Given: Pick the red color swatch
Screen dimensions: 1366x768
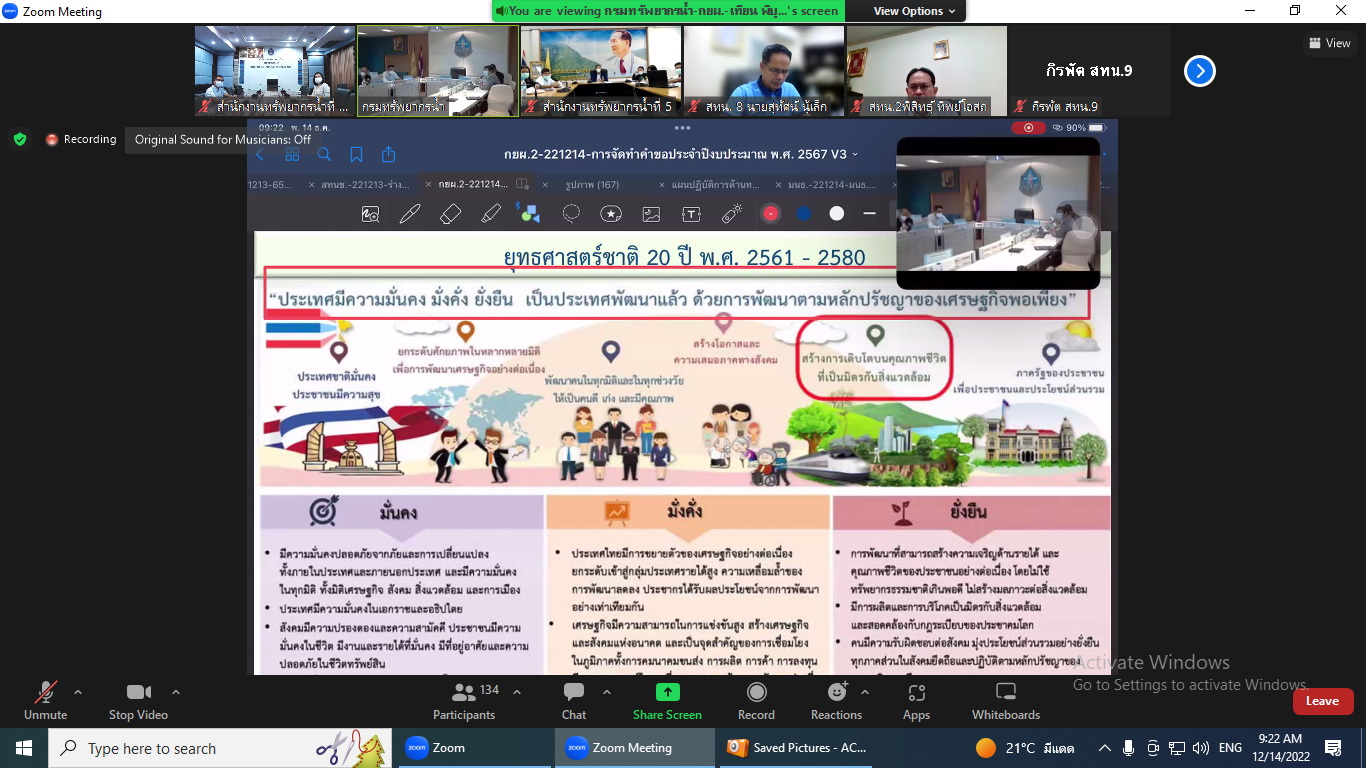Looking at the screenshot, I should 771,213.
